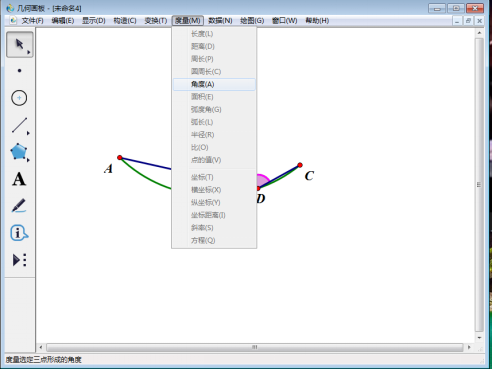This screenshot has width=492, height=370.
Task: Choose 圆周长(C) menu entry
Action: coord(214,72)
